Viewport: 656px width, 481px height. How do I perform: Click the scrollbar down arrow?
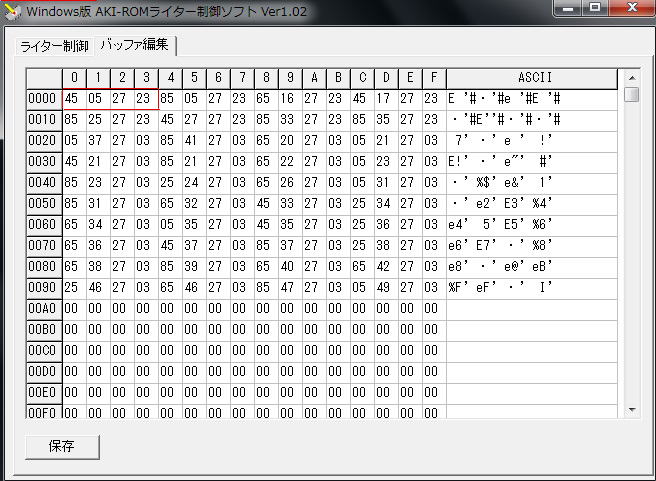[x=632, y=410]
